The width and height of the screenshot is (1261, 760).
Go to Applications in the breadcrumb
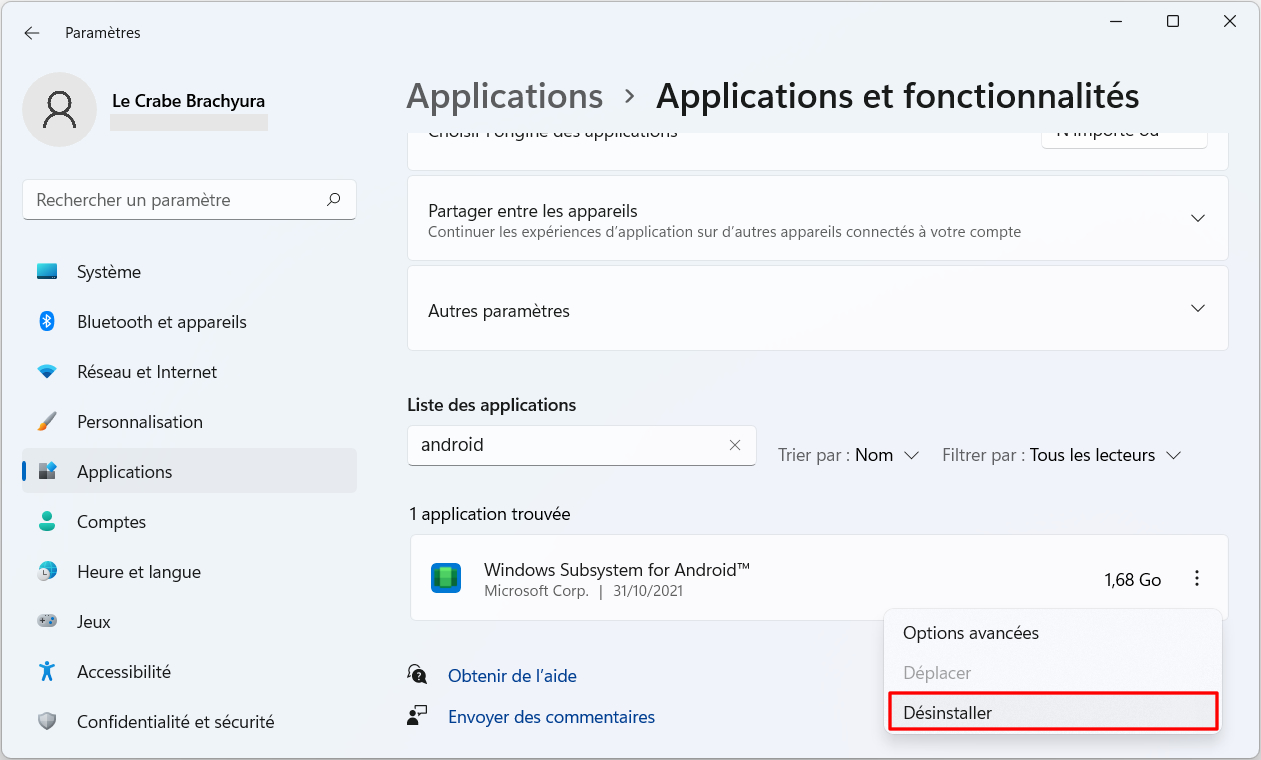click(x=505, y=96)
